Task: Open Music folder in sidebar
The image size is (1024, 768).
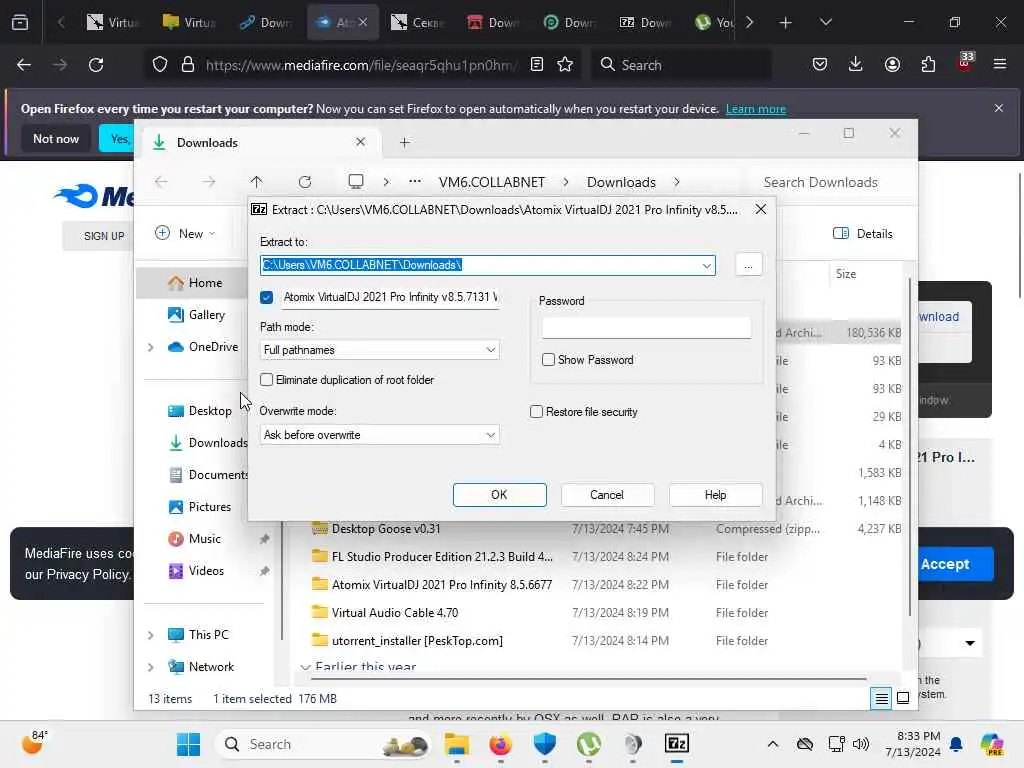Action: (x=196, y=539)
